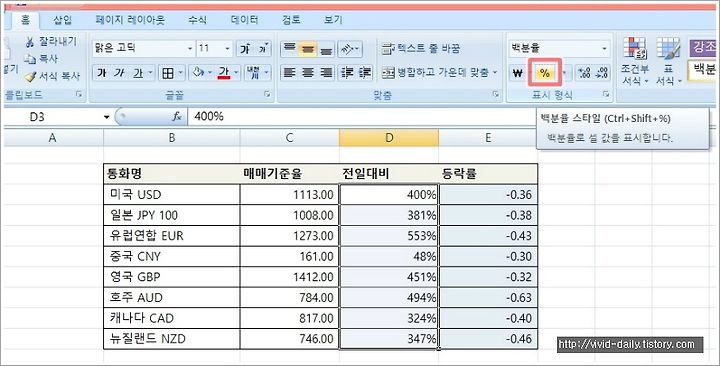Open the Page Layout (페이지 레이아웃) tab
The height and width of the screenshot is (366, 720).
click(x=130, y=20)
